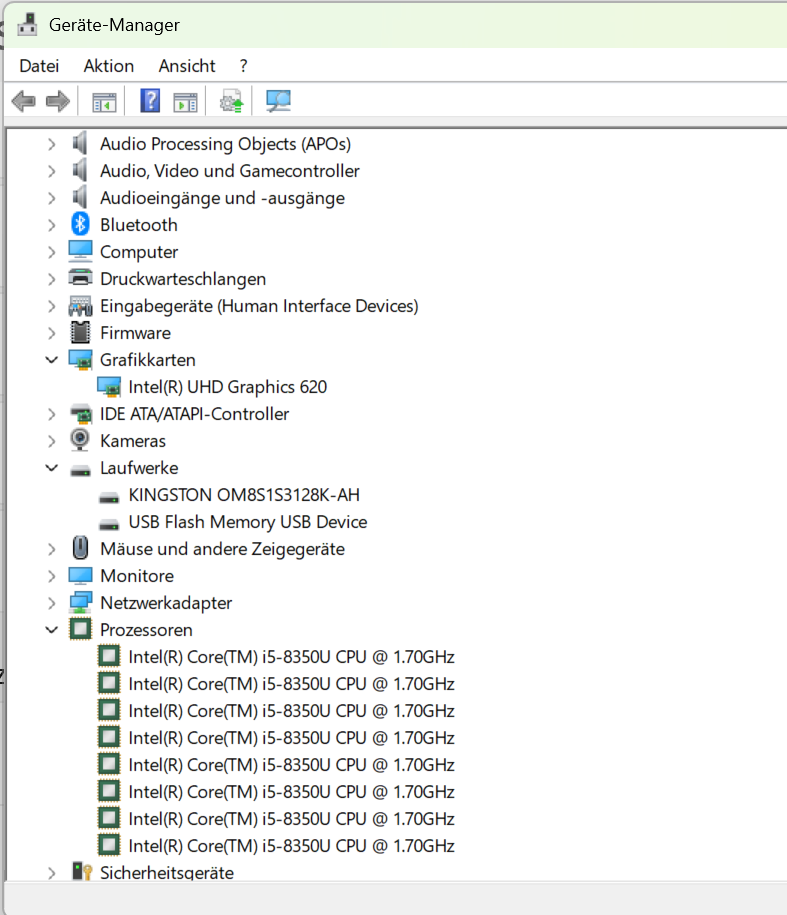Viewport: 787px width, 915px height.
Task: Click the Sicherheitsgeräte key icon
Action: pyautogui.click(x=82, y=872)
